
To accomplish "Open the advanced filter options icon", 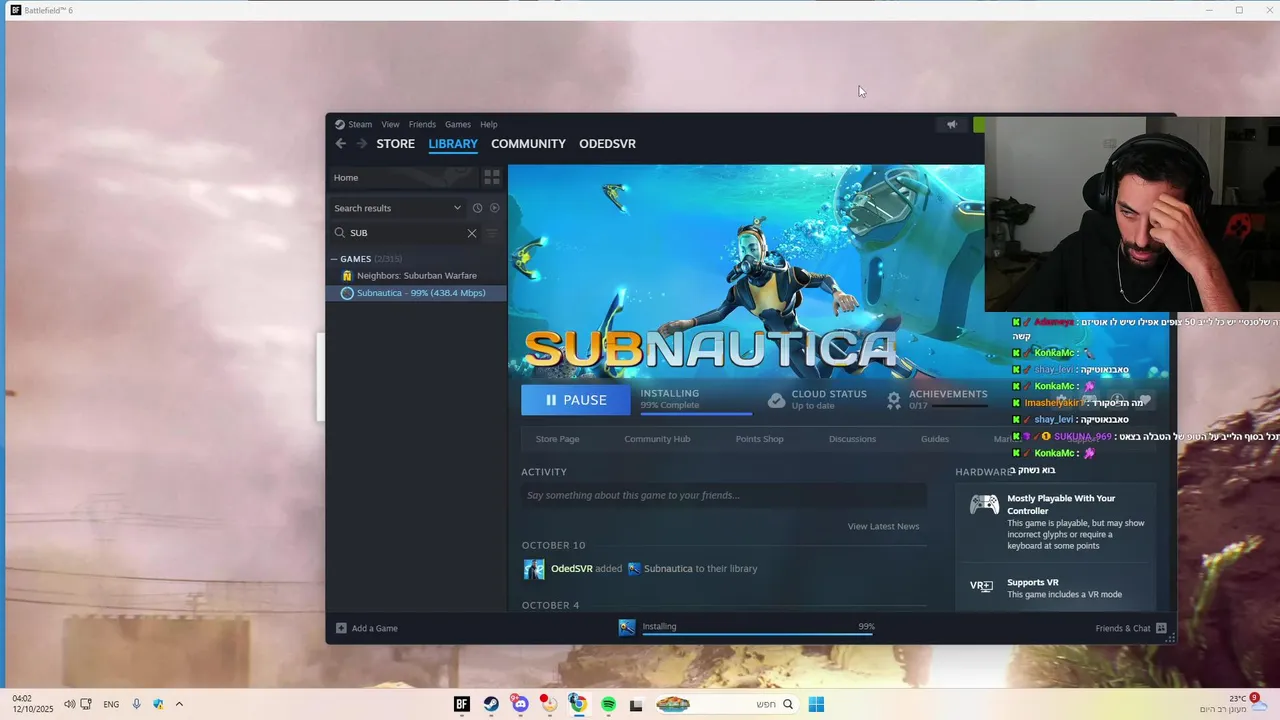I will [x=491, y=233].
